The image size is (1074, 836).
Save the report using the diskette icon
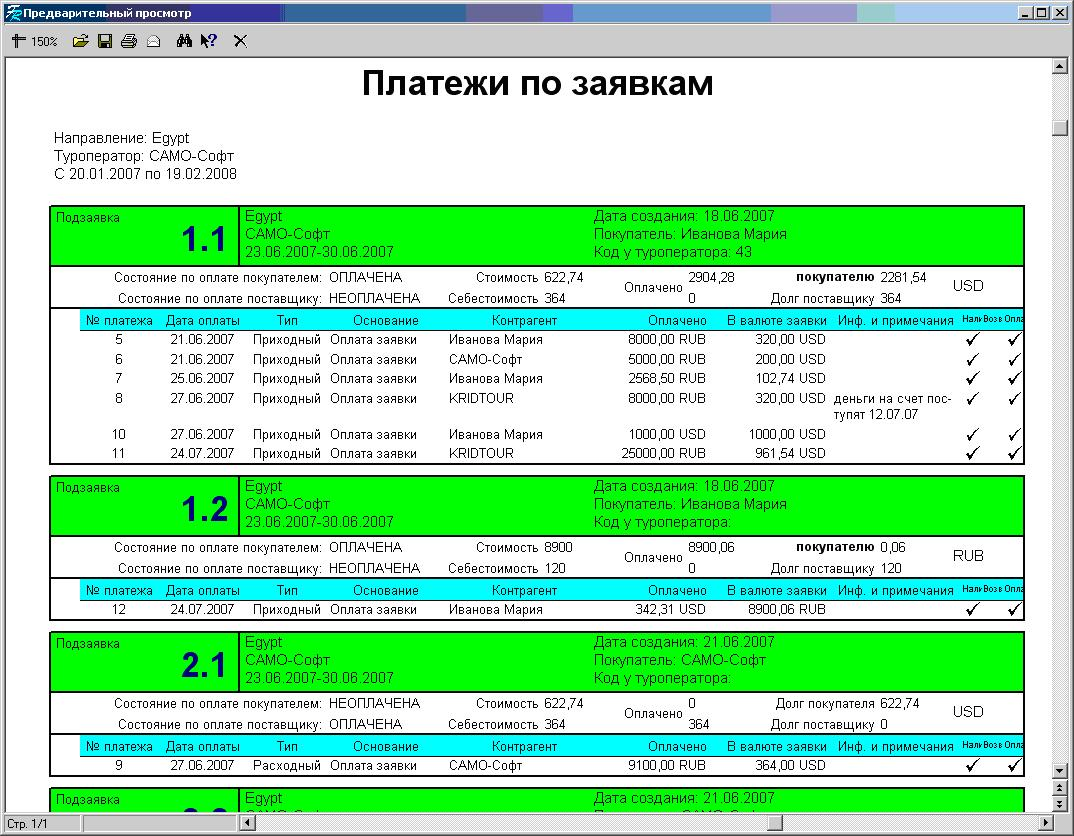(103, 40)
